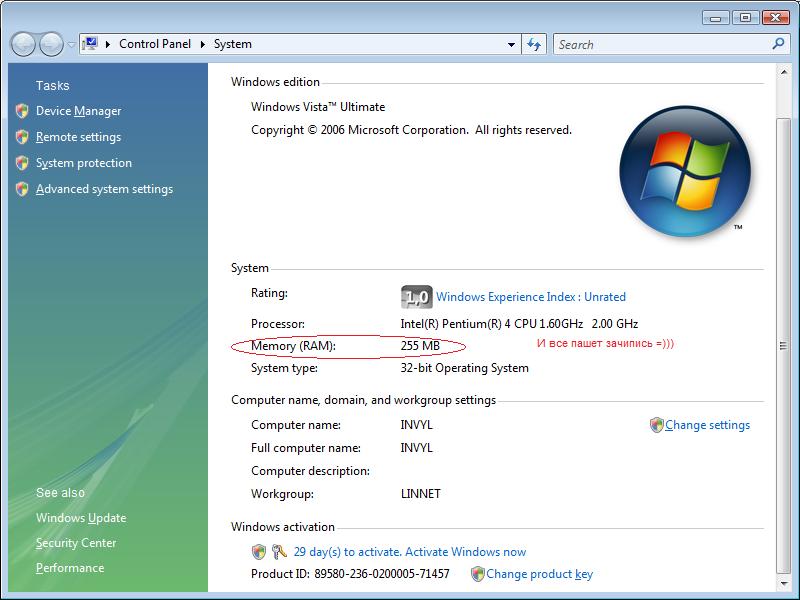Open the recent pages dropdown arrow
800x600 pixels.
[71, 44]
